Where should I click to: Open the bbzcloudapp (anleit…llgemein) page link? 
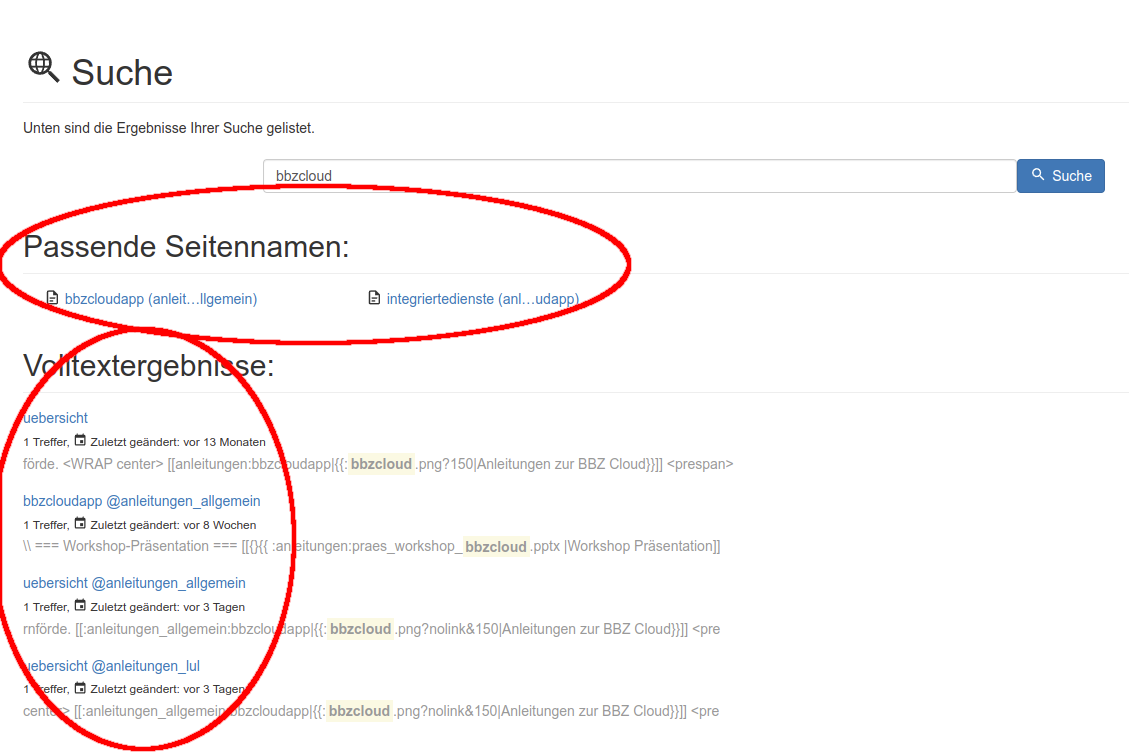161,299
